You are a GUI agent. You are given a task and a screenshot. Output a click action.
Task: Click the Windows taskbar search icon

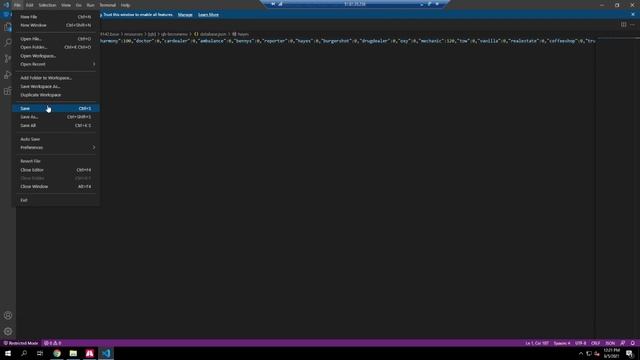(24, 353)
